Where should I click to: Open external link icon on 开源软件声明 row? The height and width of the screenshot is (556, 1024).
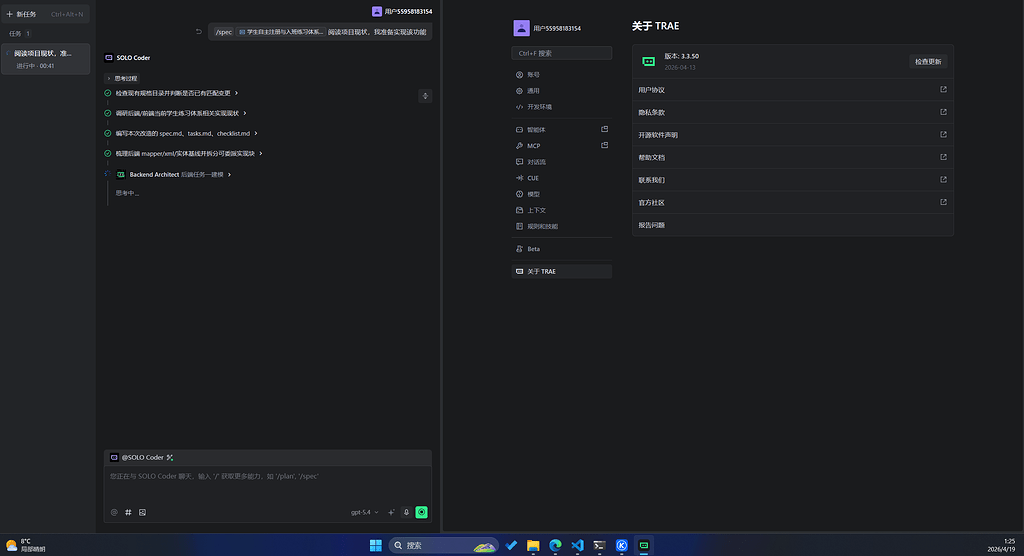(x=943, y=135)
